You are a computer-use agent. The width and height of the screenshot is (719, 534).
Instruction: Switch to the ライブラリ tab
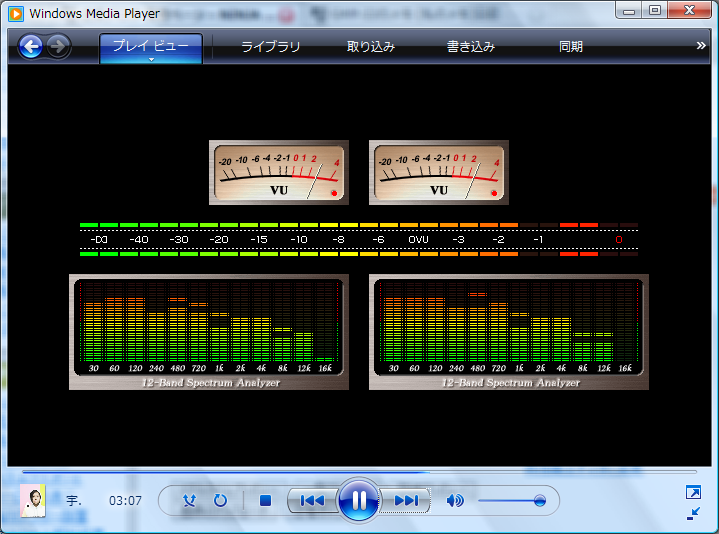[x=271, y=47]
